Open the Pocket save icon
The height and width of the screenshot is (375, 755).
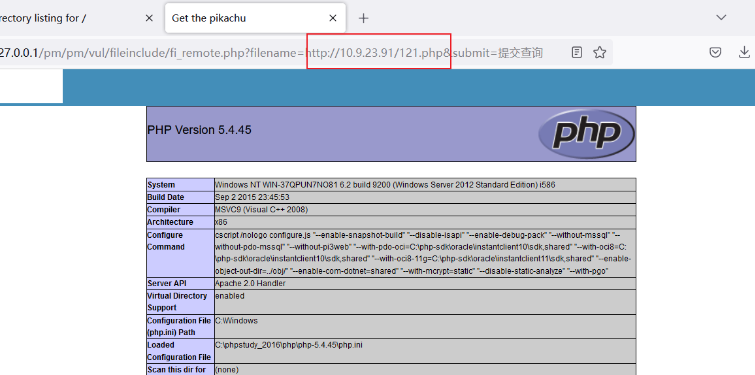coord(716,52)
